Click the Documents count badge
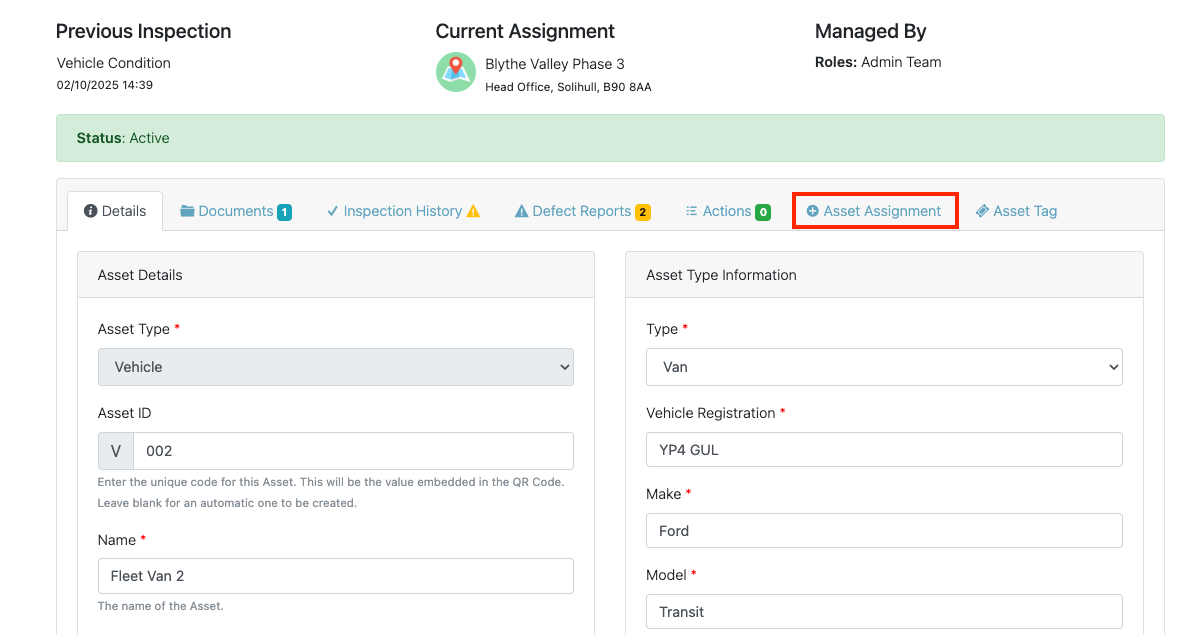 284,212
